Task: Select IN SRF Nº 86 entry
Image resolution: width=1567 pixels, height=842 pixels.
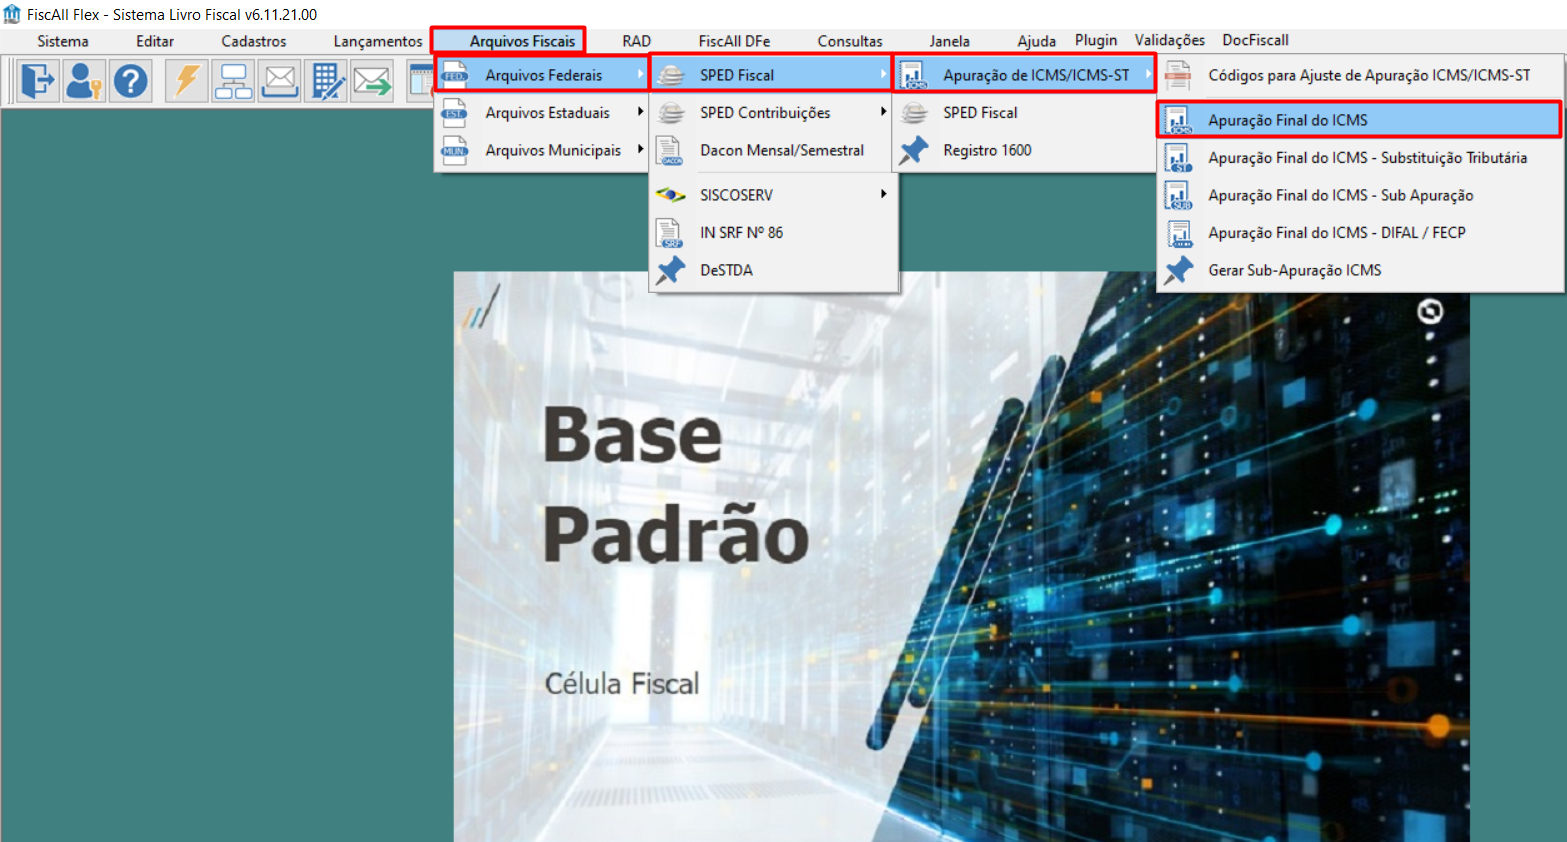Action: point(771,232)
